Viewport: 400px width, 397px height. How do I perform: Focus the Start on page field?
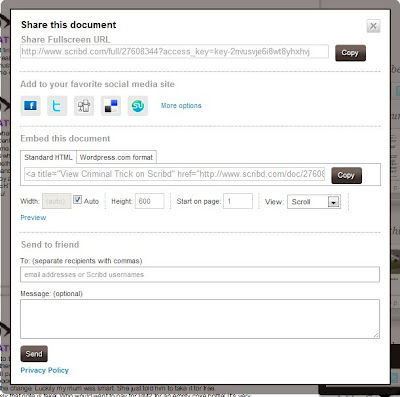coord(238,201)
